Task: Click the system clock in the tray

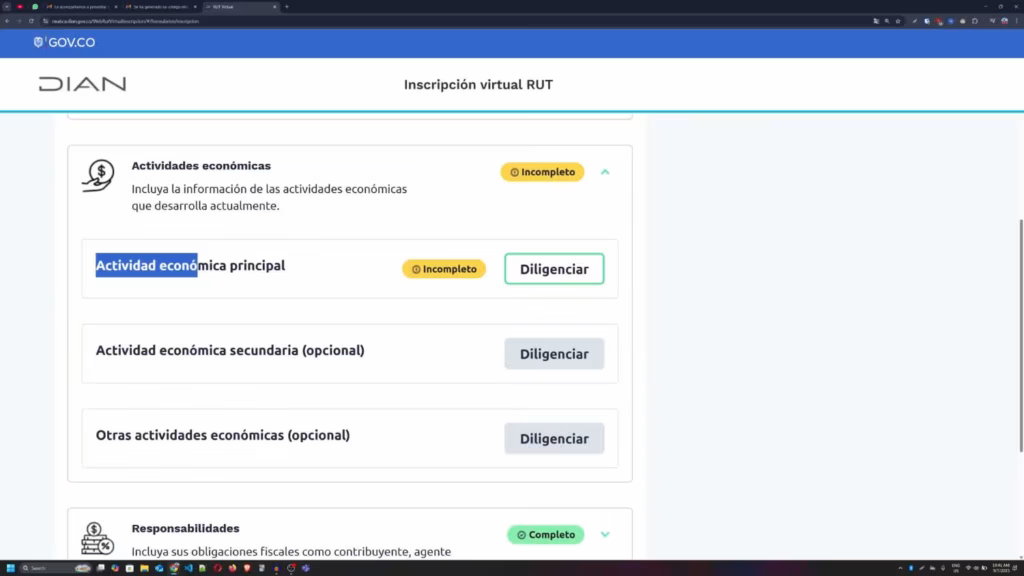Action: coord(1000,568)
